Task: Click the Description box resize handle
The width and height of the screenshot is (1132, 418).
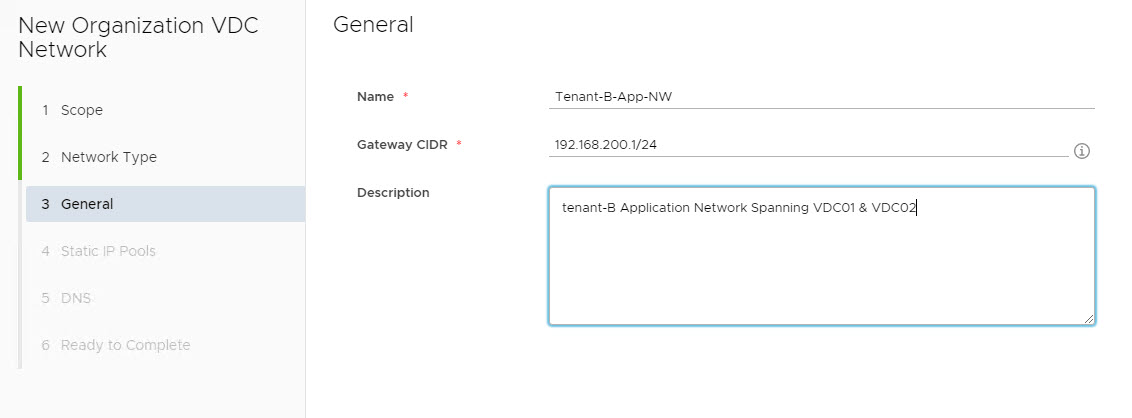Action: 1089,319
